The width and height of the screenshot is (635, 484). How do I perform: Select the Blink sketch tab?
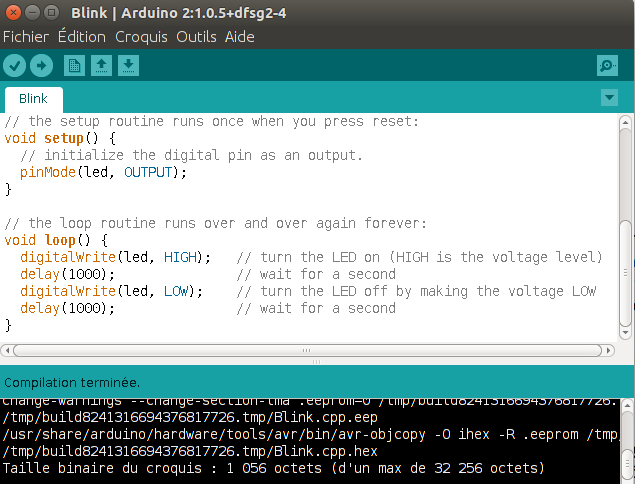pyautogui.click(x=33, y=99)
